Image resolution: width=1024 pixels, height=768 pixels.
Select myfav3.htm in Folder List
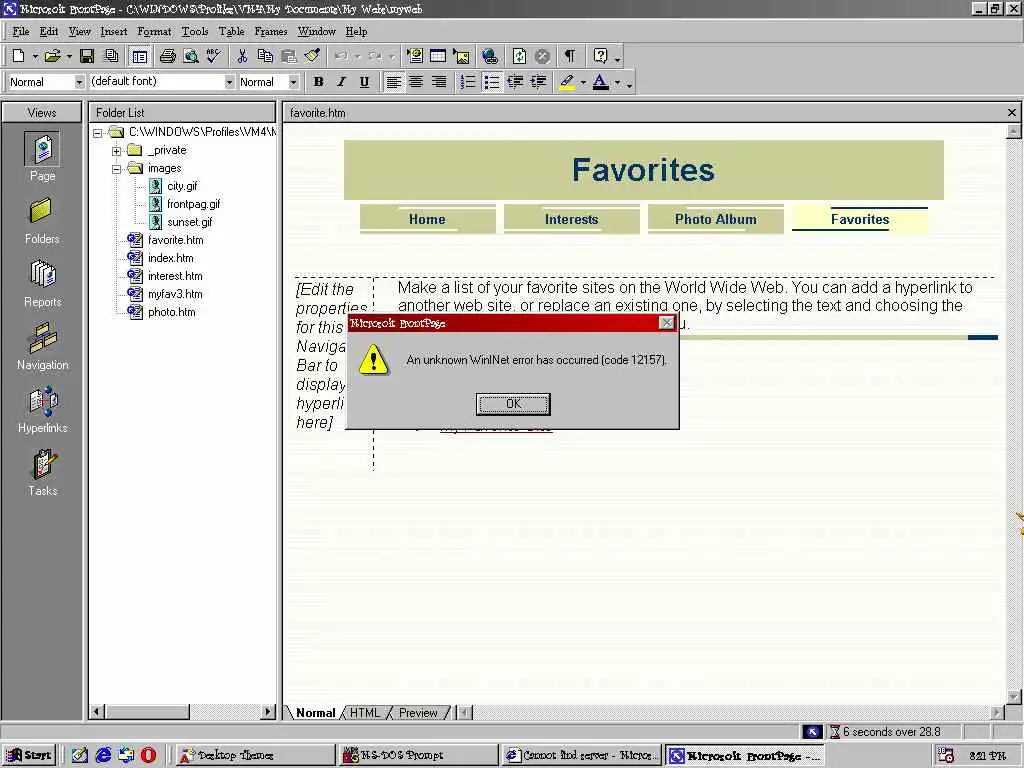pyautogui.click(x=175, y=294)
